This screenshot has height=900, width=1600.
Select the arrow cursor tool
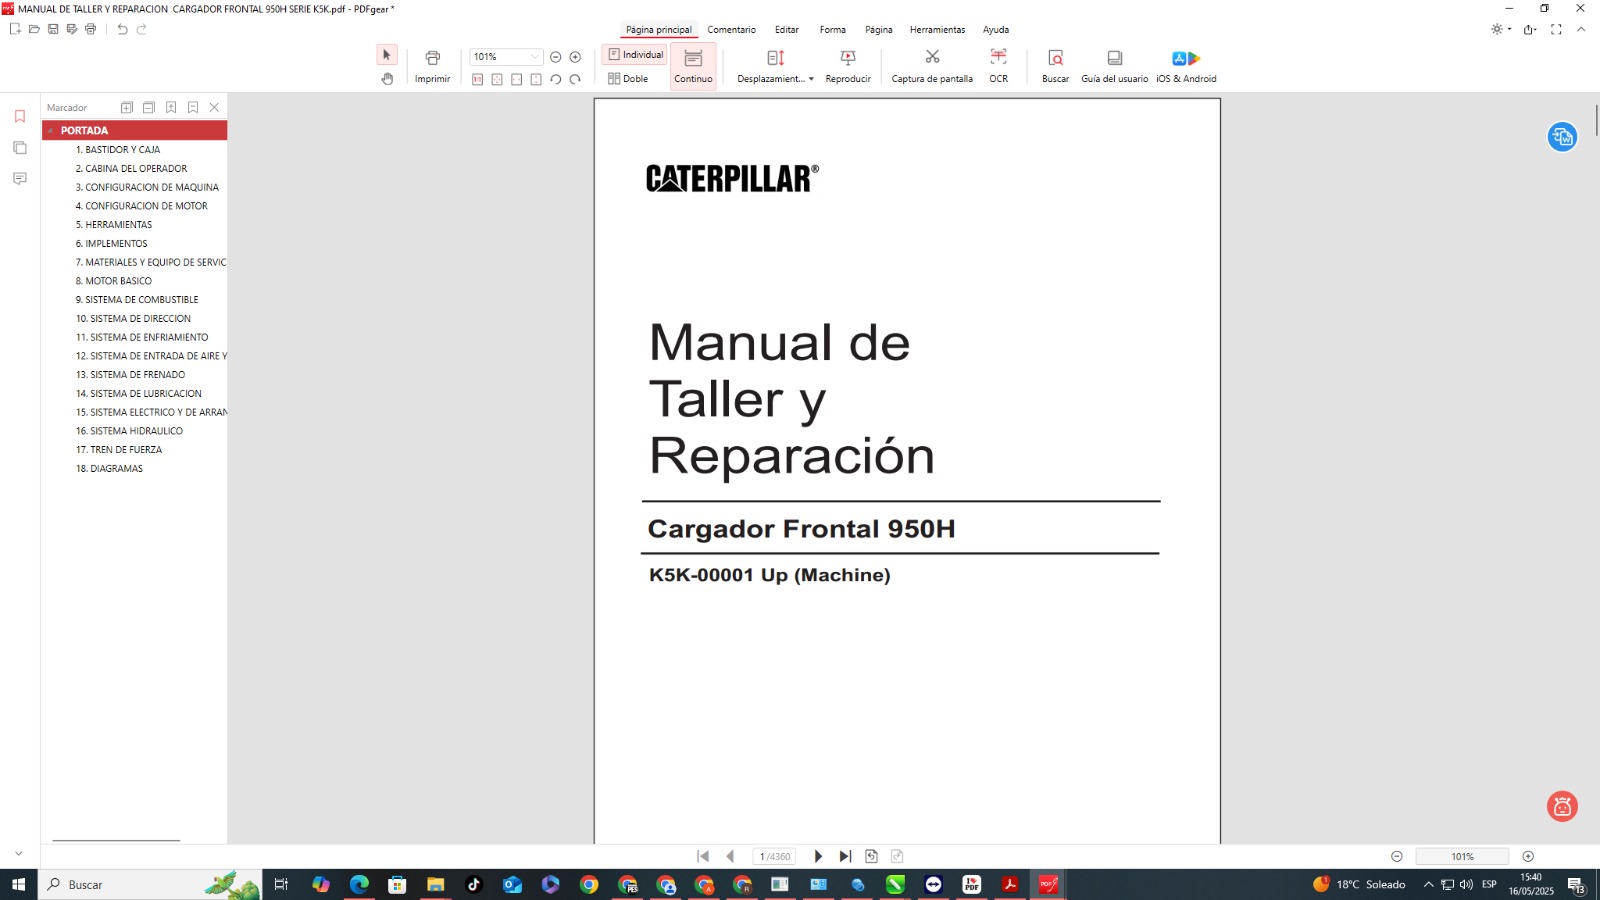[x=387, y=55]
